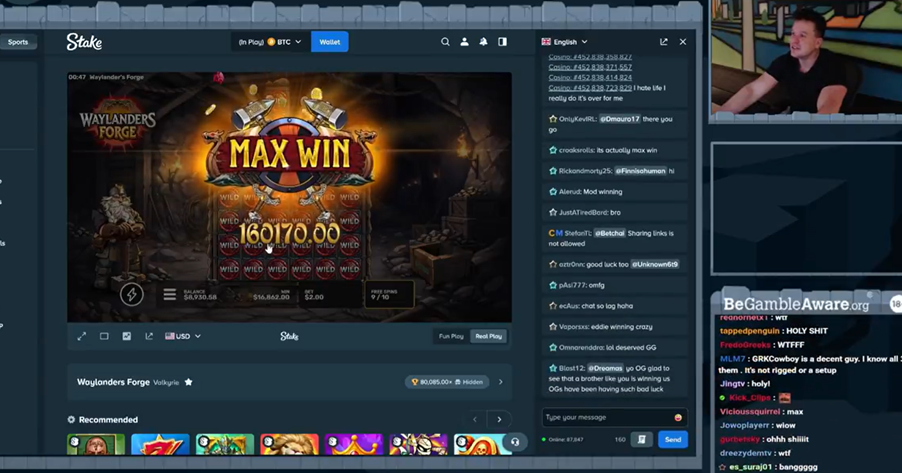The height and width of the screenshot is (473, 902).
Task: Click the Type your message field
Action: click(605, 417)
